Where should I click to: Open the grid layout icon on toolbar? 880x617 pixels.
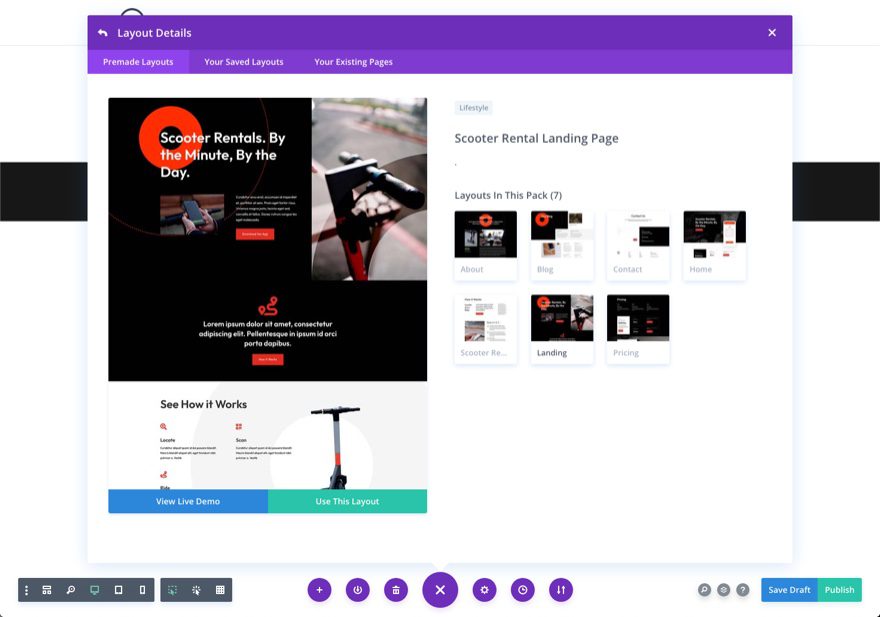(219, 590)
